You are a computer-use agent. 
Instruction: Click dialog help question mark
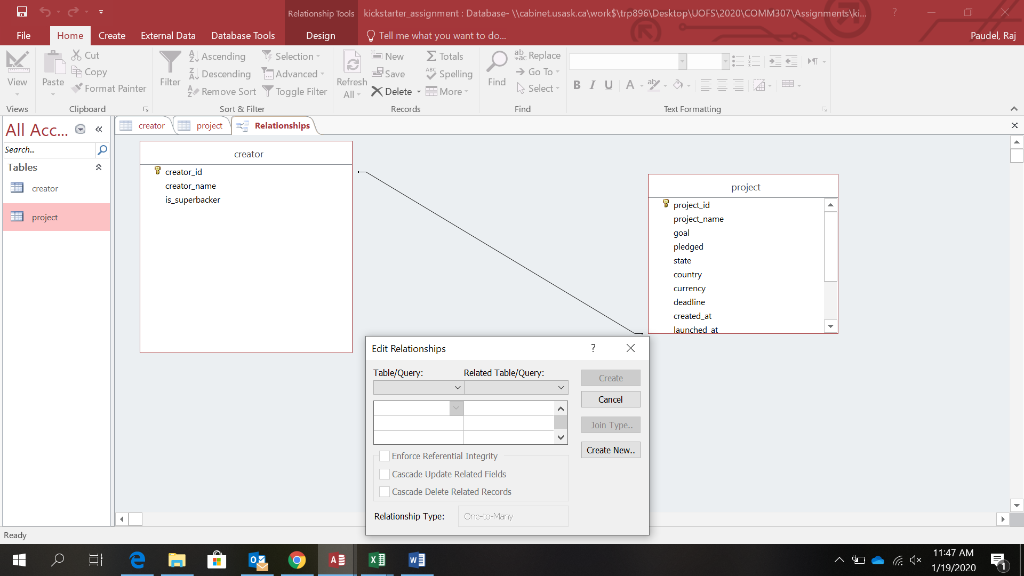tap(593, 348)
